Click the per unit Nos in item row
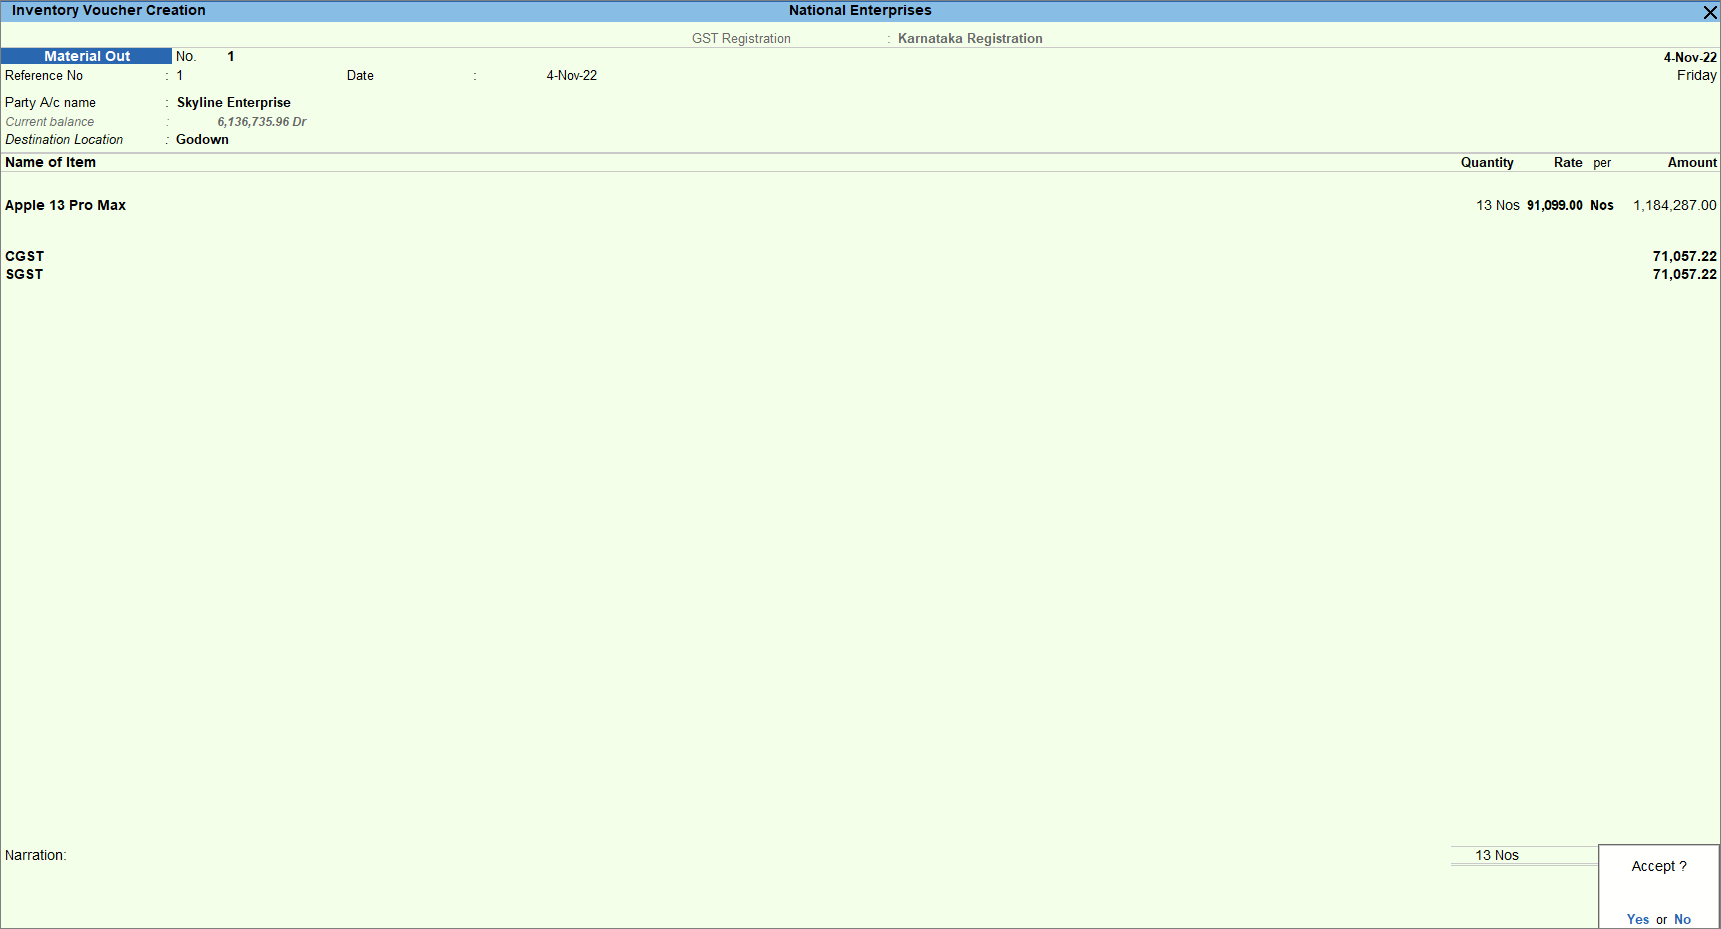 1602,205
